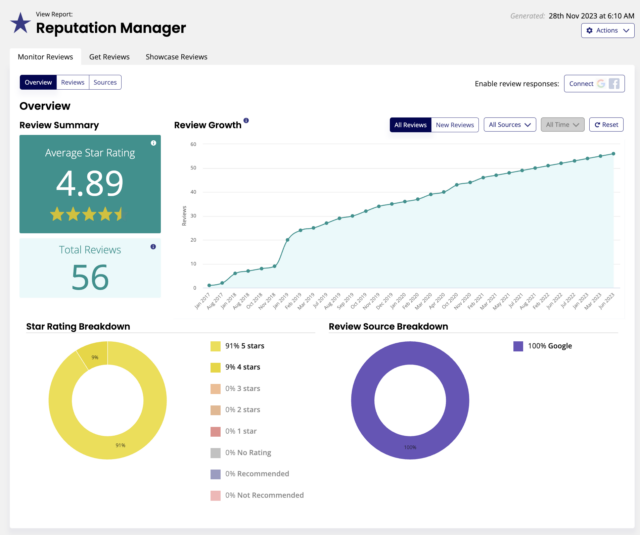Open the Actions dropdown menu
Image resolution: width=640 pixels, height=535 pixels.
[607, 31]
